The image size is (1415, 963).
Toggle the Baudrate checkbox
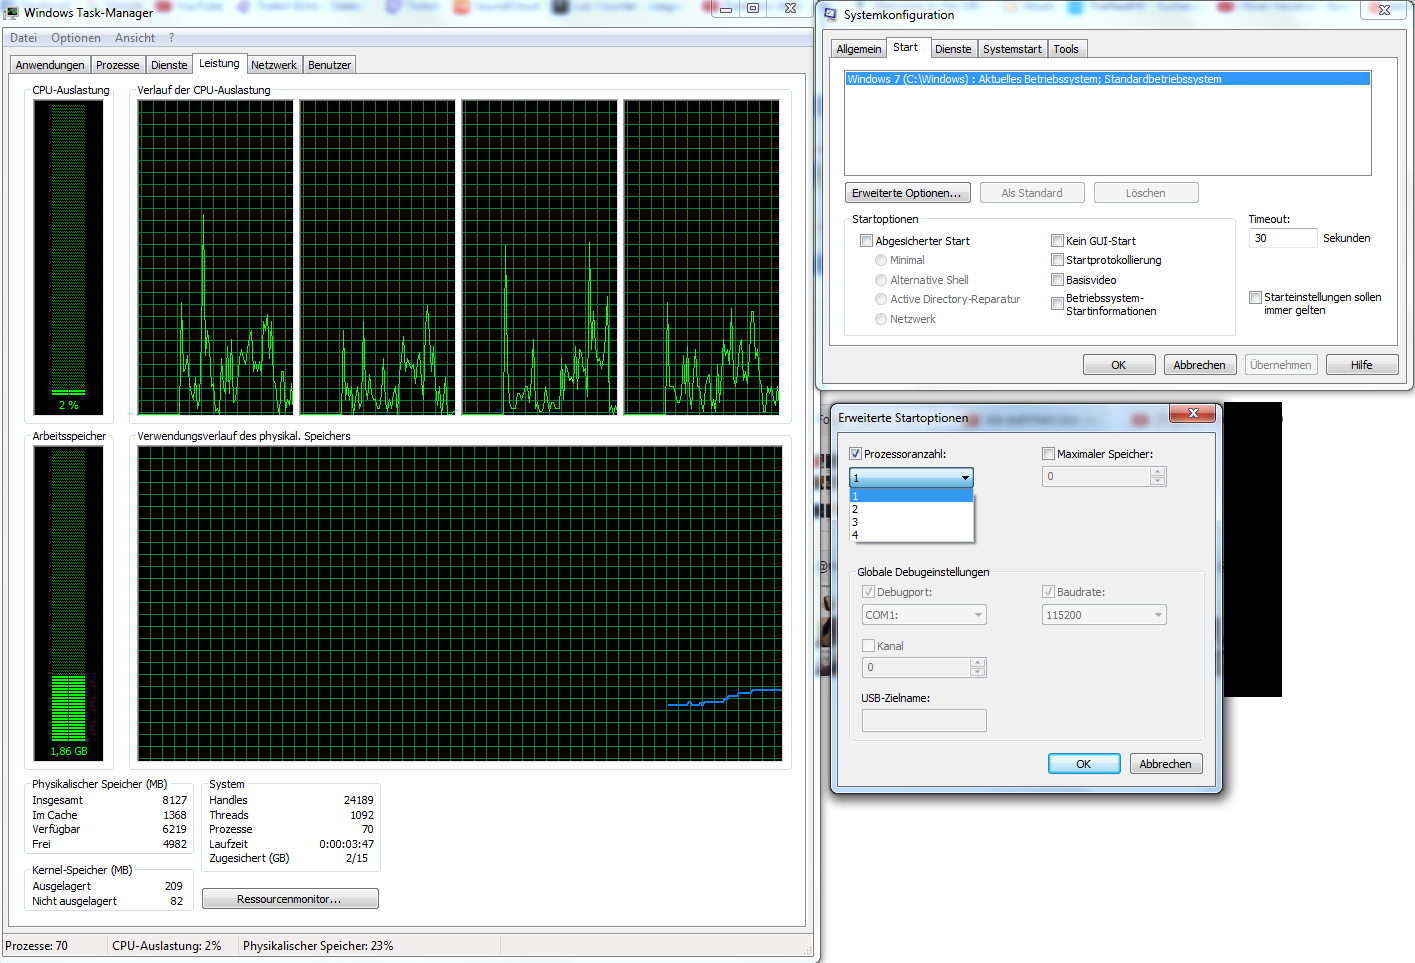1048,592
